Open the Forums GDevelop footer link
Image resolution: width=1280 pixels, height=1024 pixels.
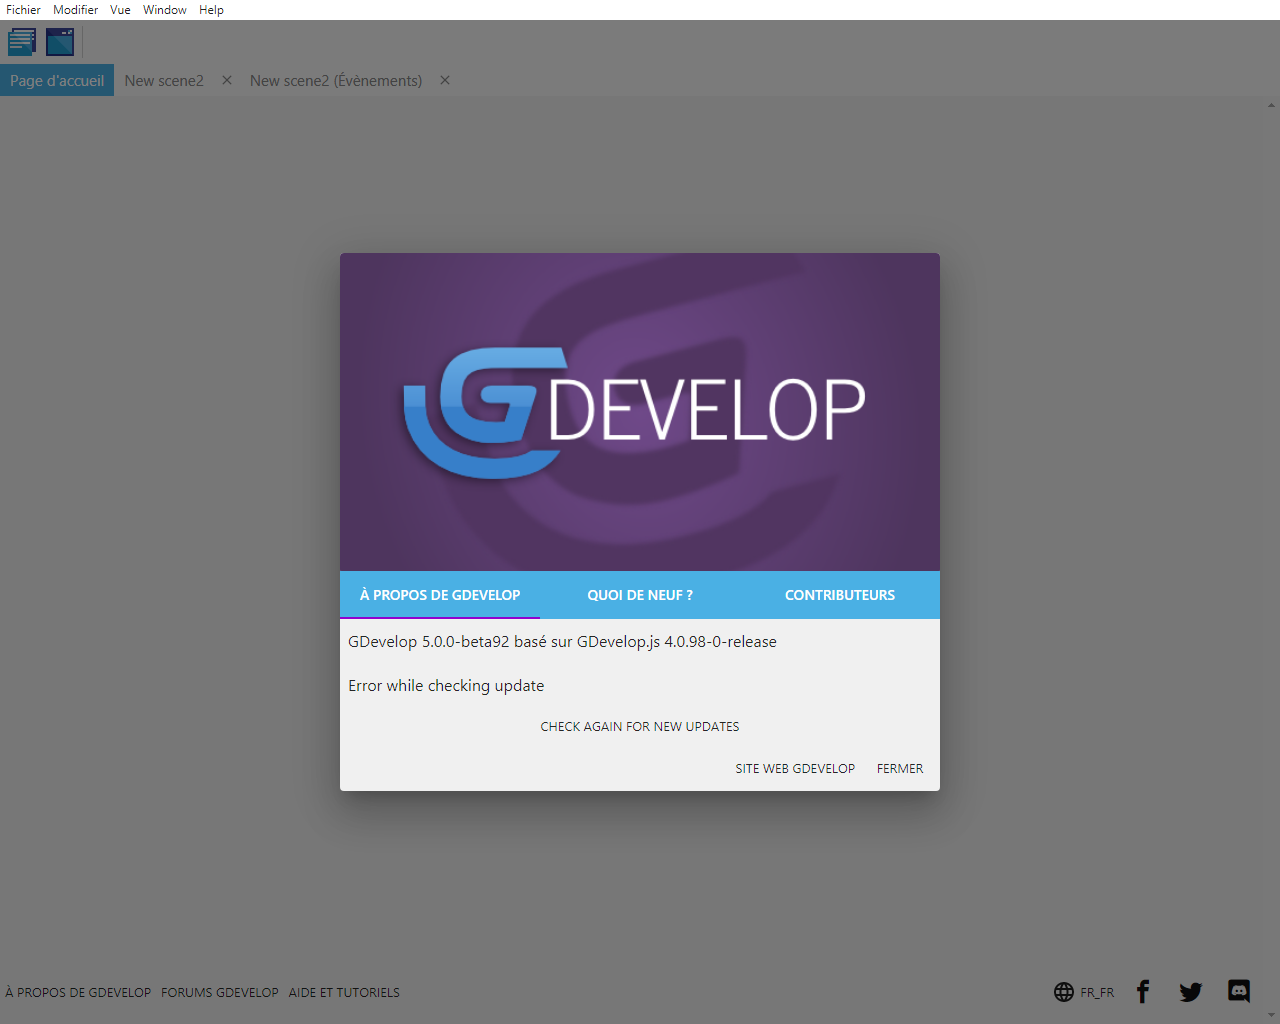(220, 993)
